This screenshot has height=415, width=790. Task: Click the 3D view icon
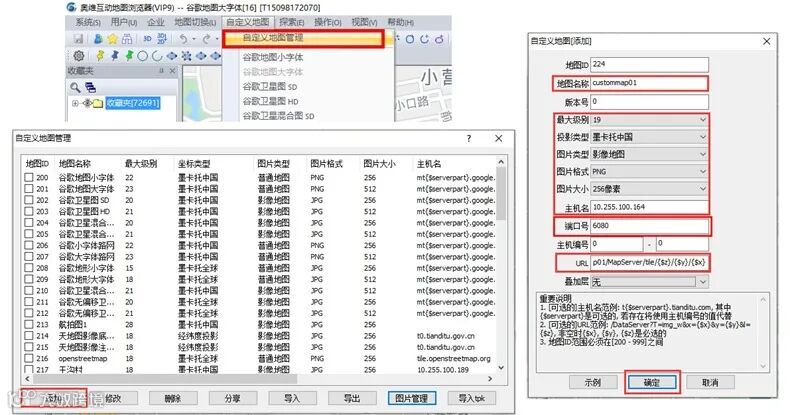coord(147,39)
